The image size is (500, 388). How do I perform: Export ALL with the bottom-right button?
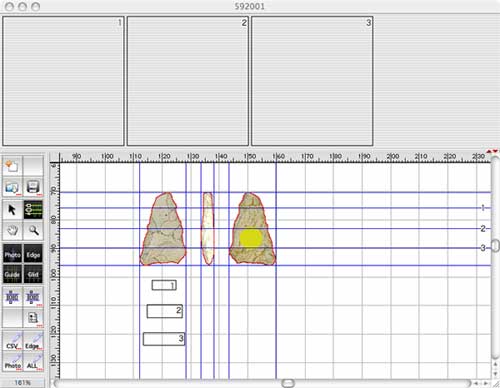33,361
